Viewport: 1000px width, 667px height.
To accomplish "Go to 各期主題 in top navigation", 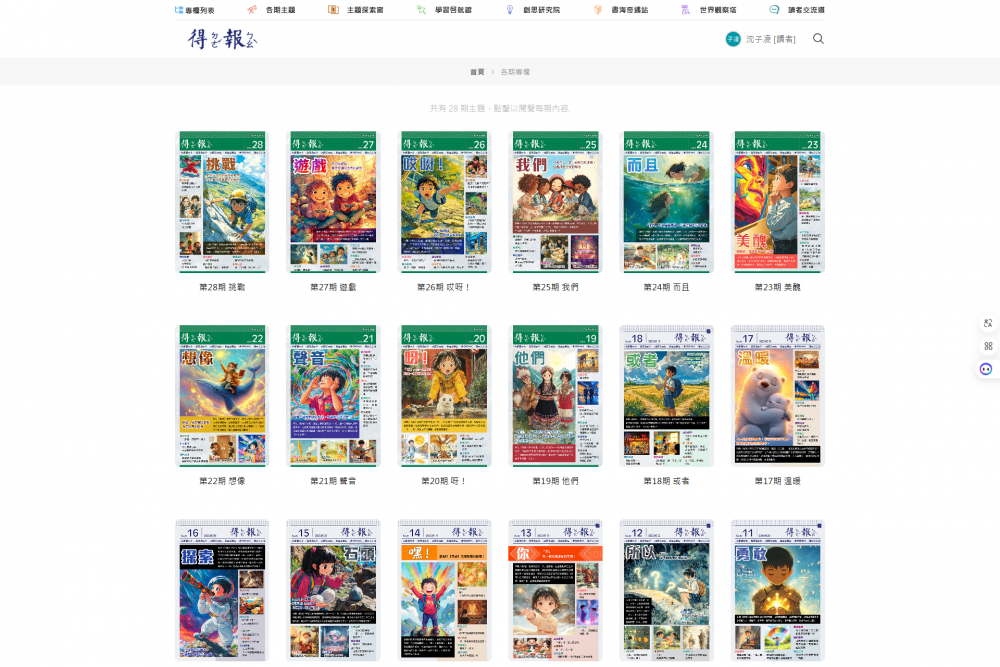I will click(280, 9).
